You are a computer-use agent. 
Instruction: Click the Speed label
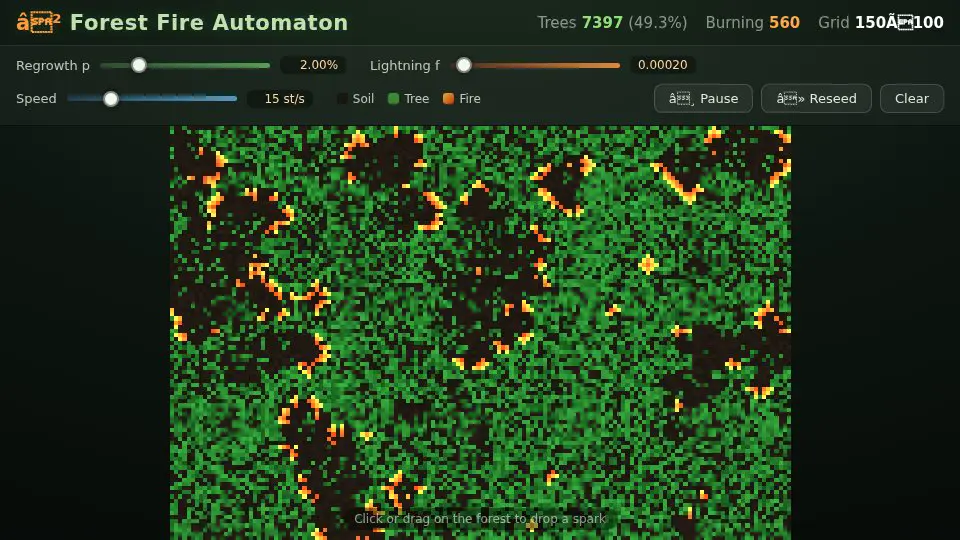(x=36, y=99)
